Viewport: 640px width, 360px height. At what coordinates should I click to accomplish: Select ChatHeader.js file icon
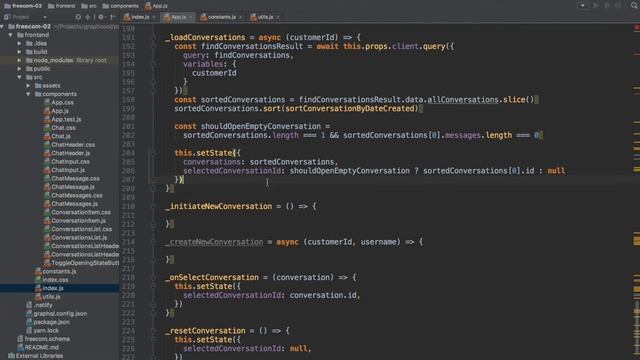[x=47, y=153]
